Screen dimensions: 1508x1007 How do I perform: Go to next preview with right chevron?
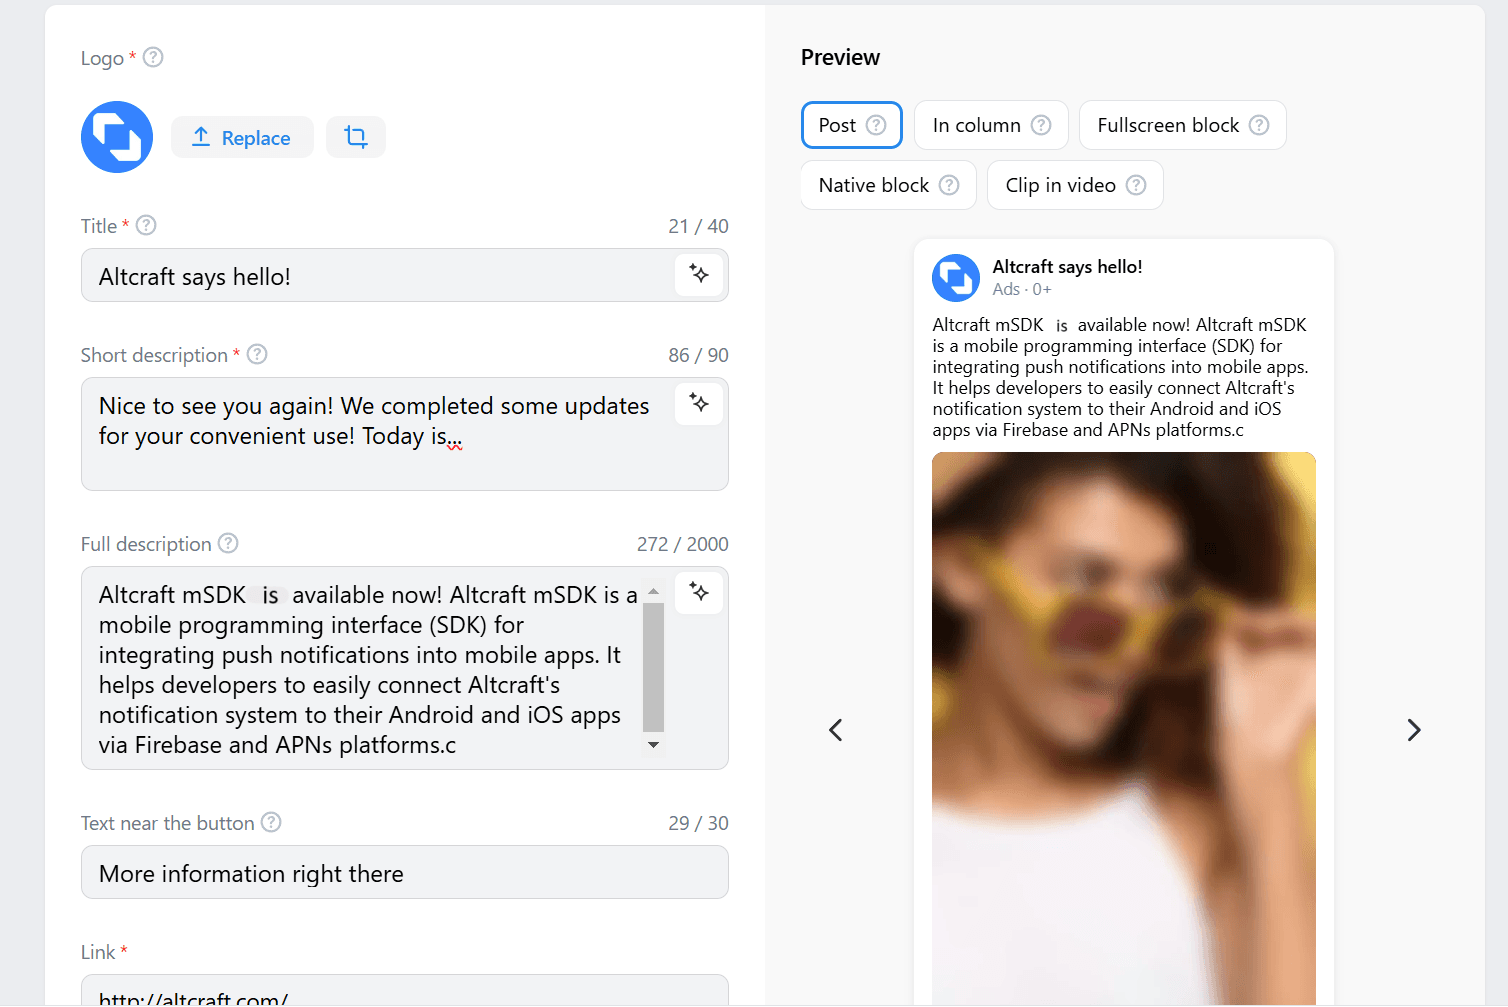[1413, 730]
